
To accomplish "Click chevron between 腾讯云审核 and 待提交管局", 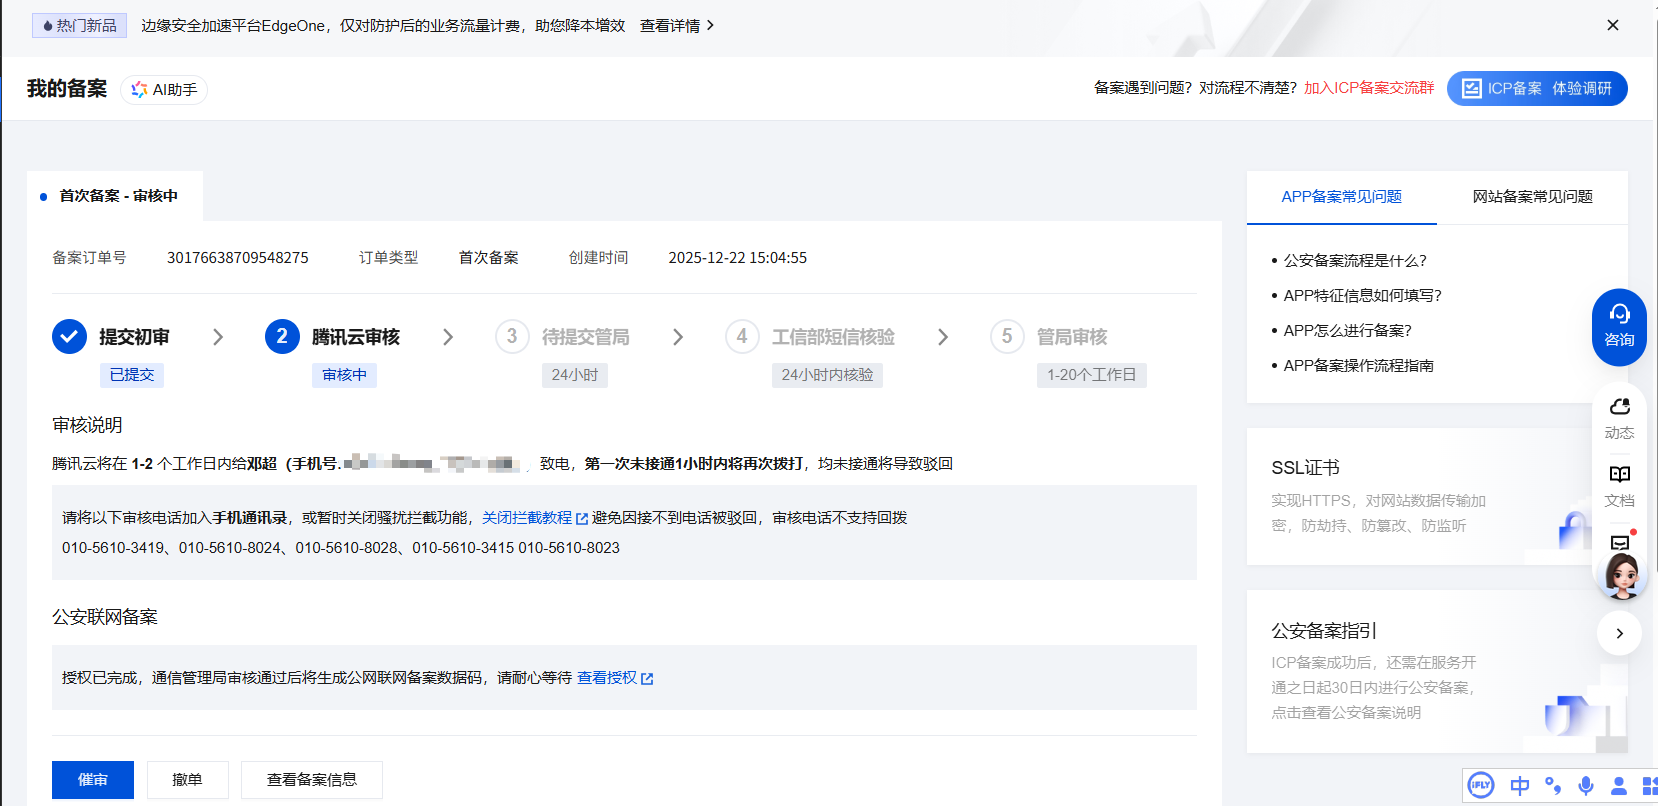I will coord(448,337).
